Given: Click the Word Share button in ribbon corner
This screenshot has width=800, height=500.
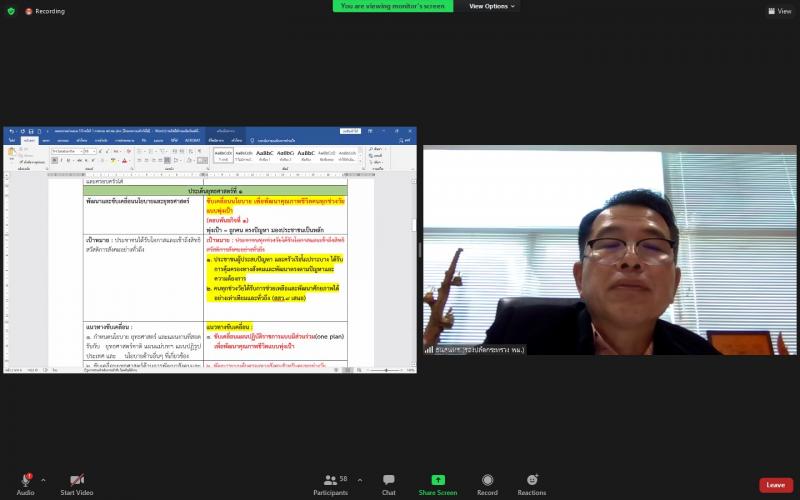Looking at the screenshot, I should [x=405, y=140].
